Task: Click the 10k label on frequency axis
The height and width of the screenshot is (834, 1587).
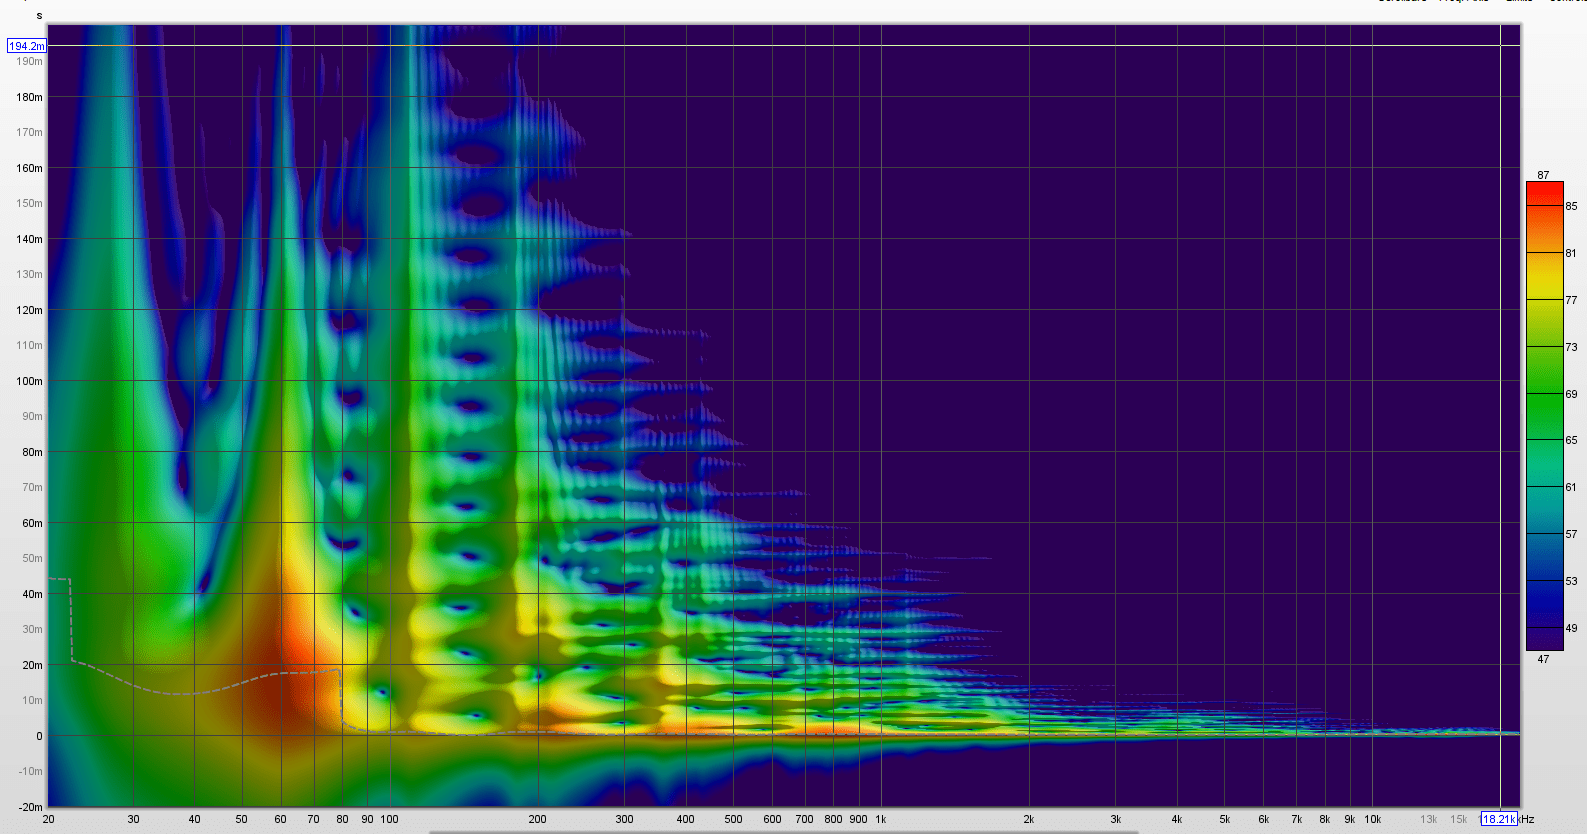Action: tap(1372, 819)
